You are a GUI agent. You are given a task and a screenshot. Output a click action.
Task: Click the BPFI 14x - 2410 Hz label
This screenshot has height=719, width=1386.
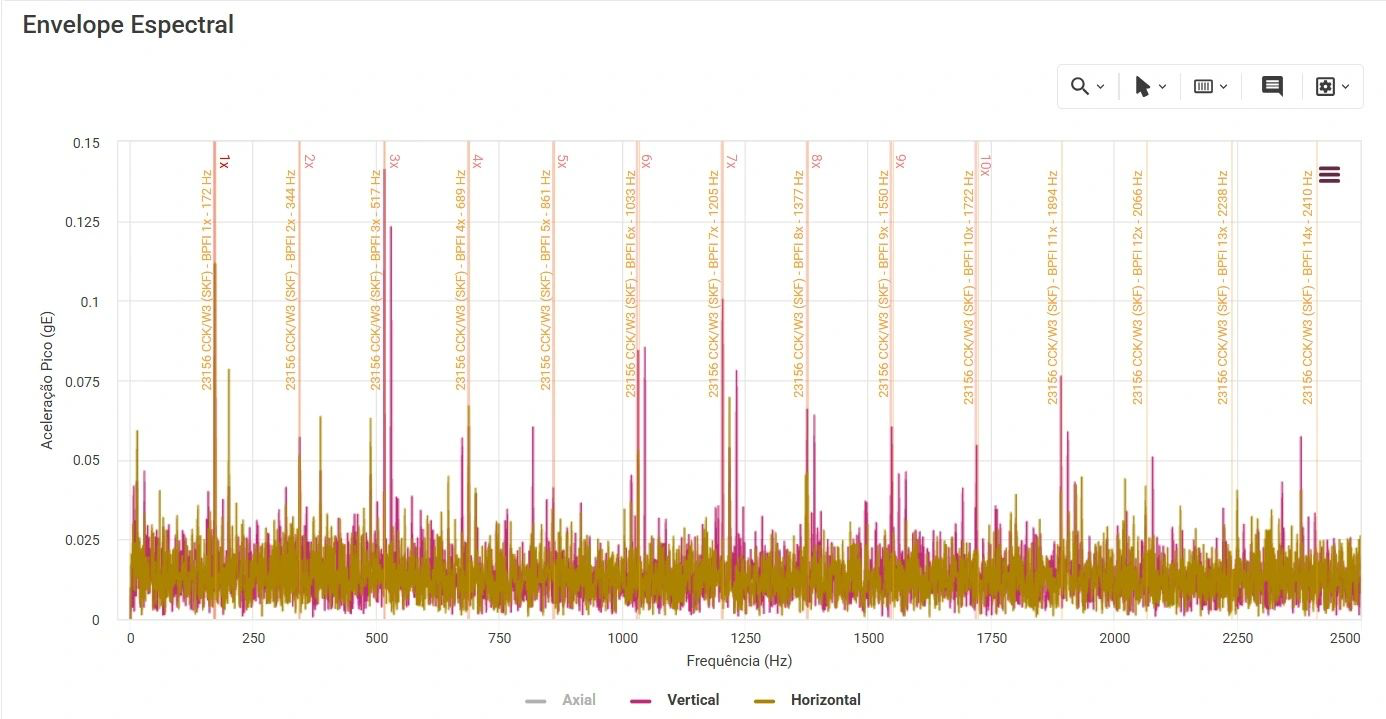[x=1307, y=287]
